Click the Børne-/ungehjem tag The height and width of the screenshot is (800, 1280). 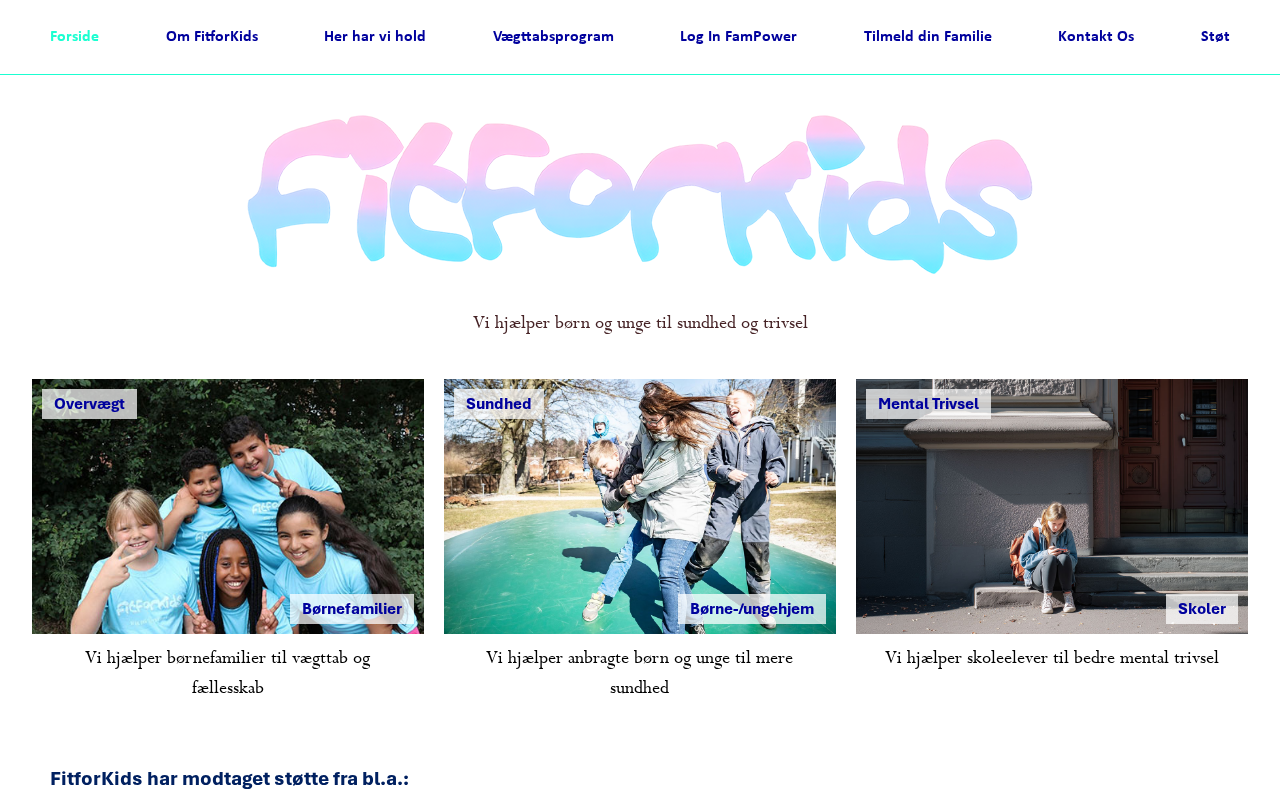pyautogui.click(x=752, y=609)
